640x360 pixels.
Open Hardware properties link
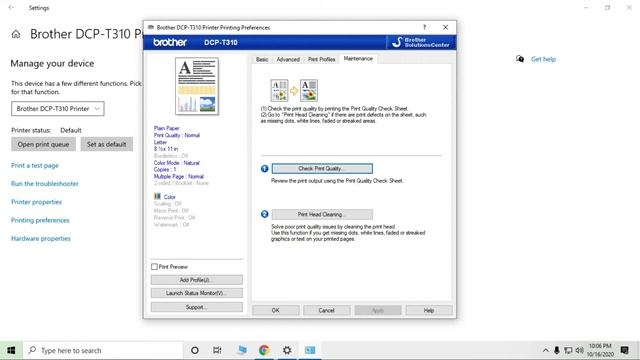point(41,238)
